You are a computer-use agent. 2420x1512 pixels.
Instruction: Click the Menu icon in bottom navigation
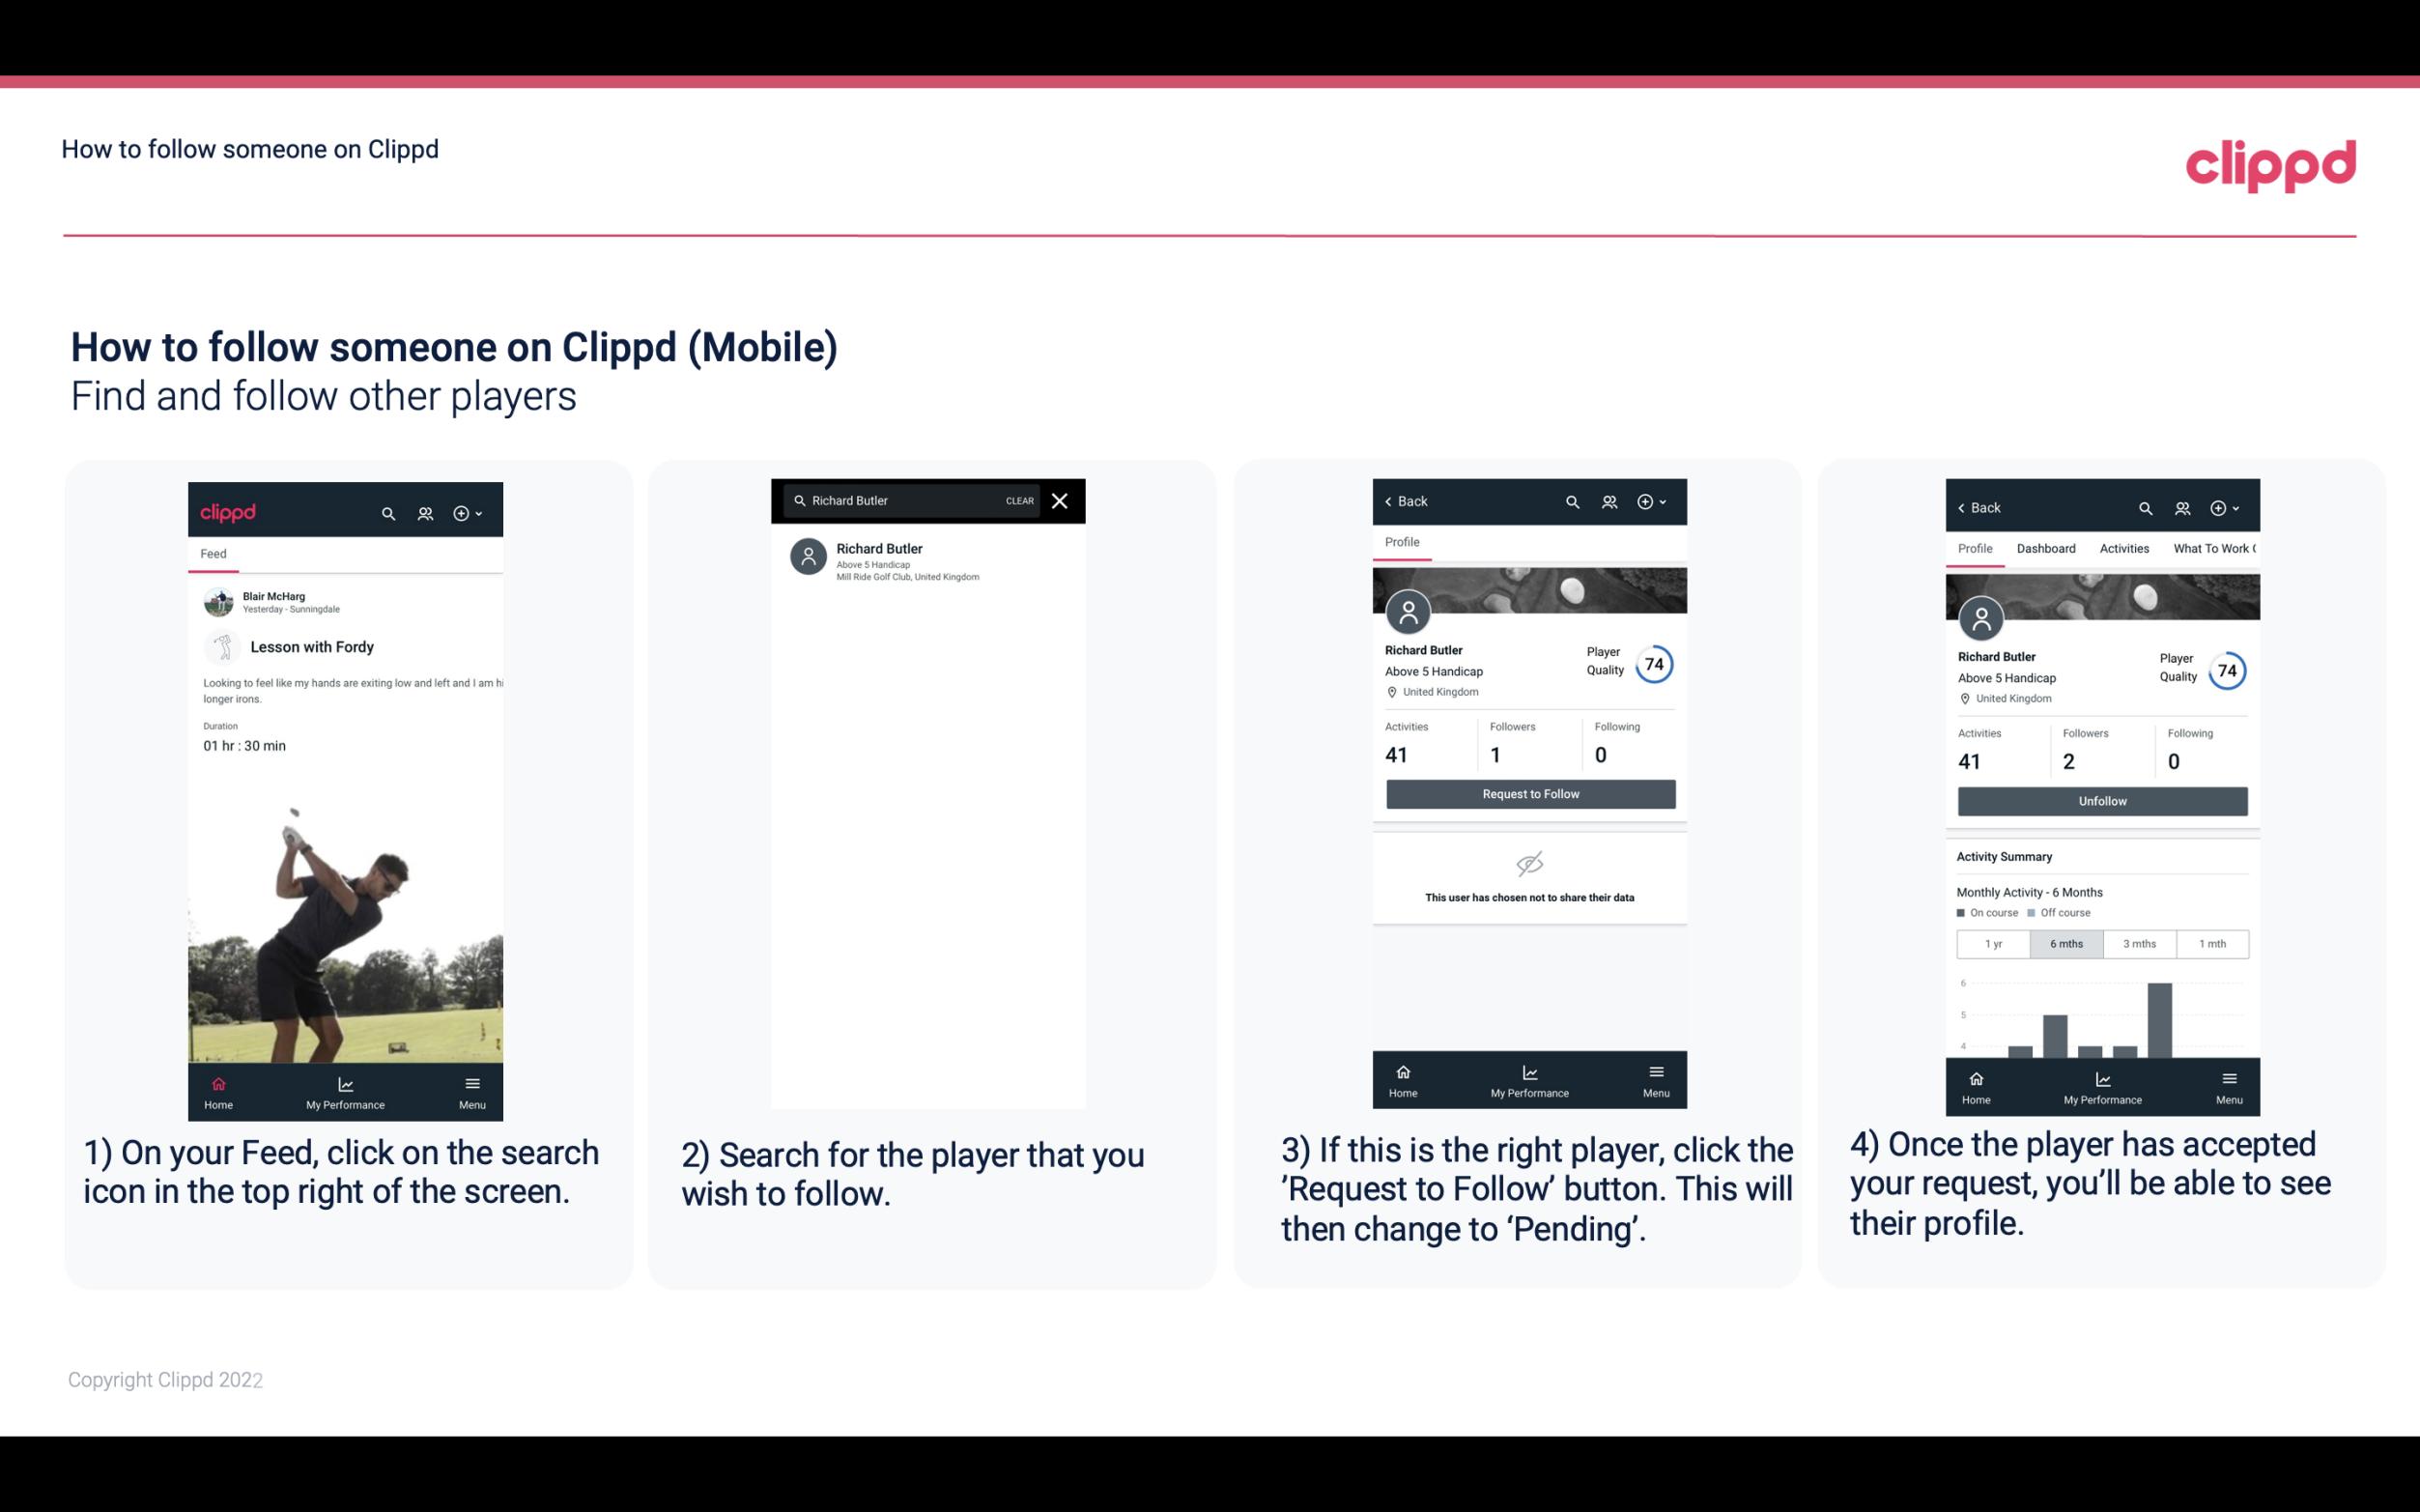(470, 1083)
